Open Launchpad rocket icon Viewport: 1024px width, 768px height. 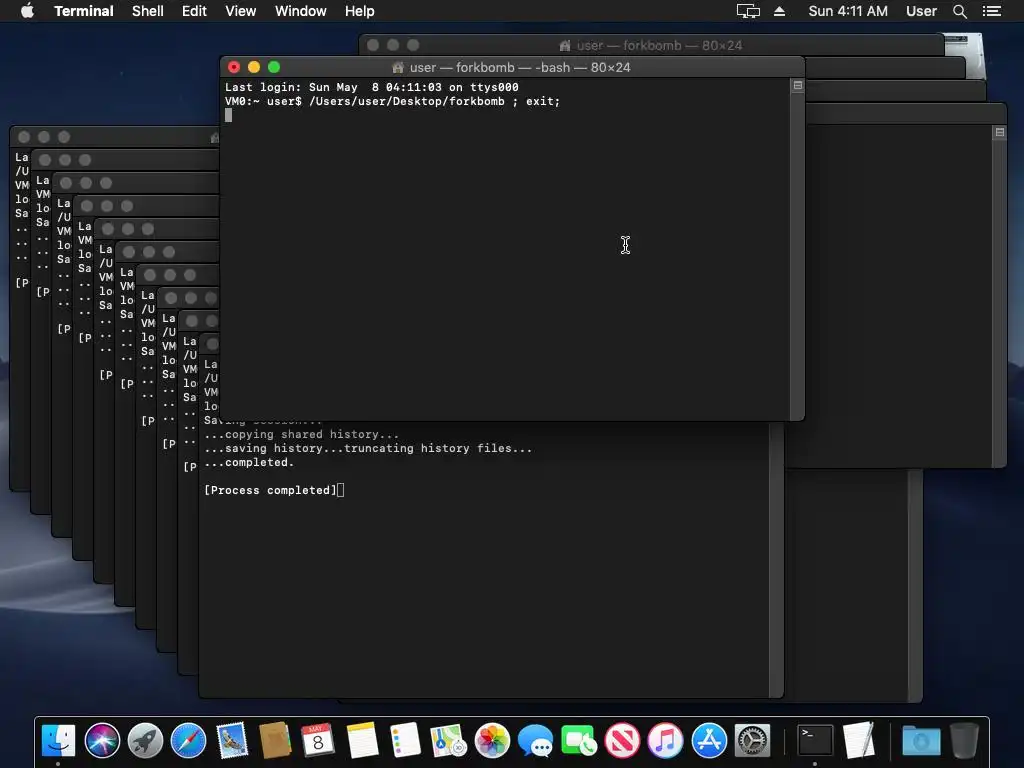pos(145,741)
